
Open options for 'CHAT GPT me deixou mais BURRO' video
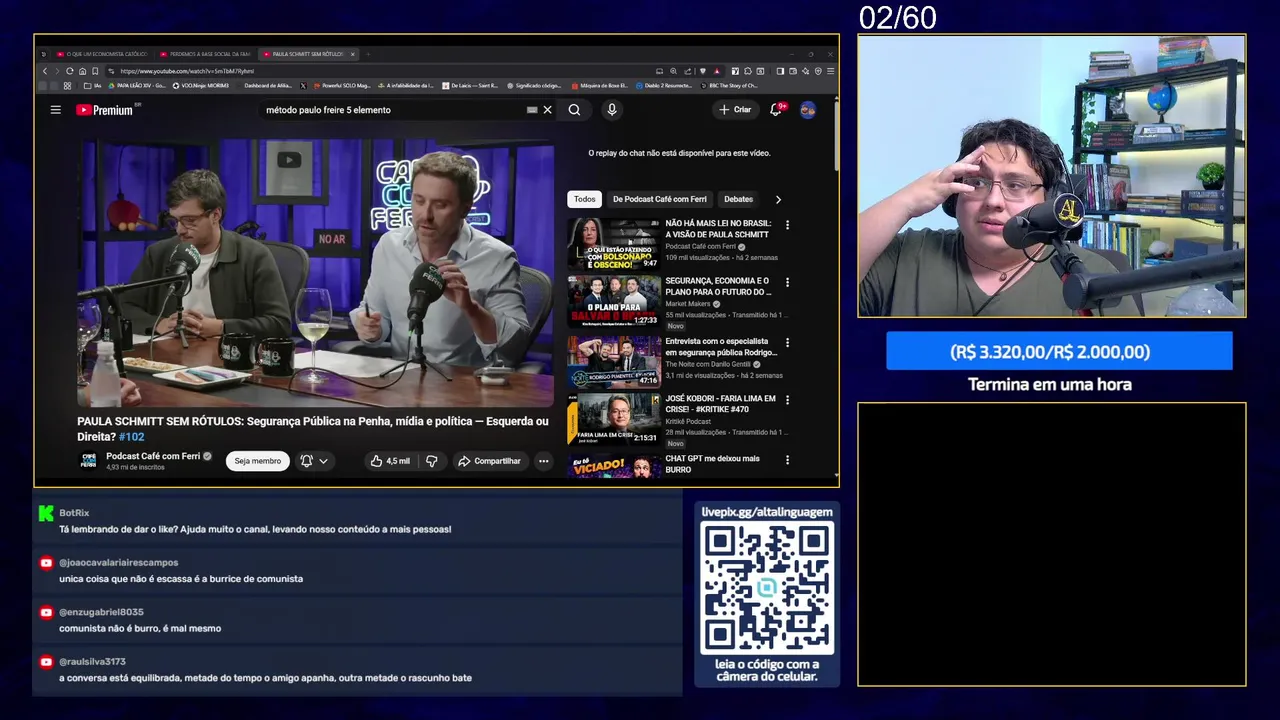pos(787,460)
